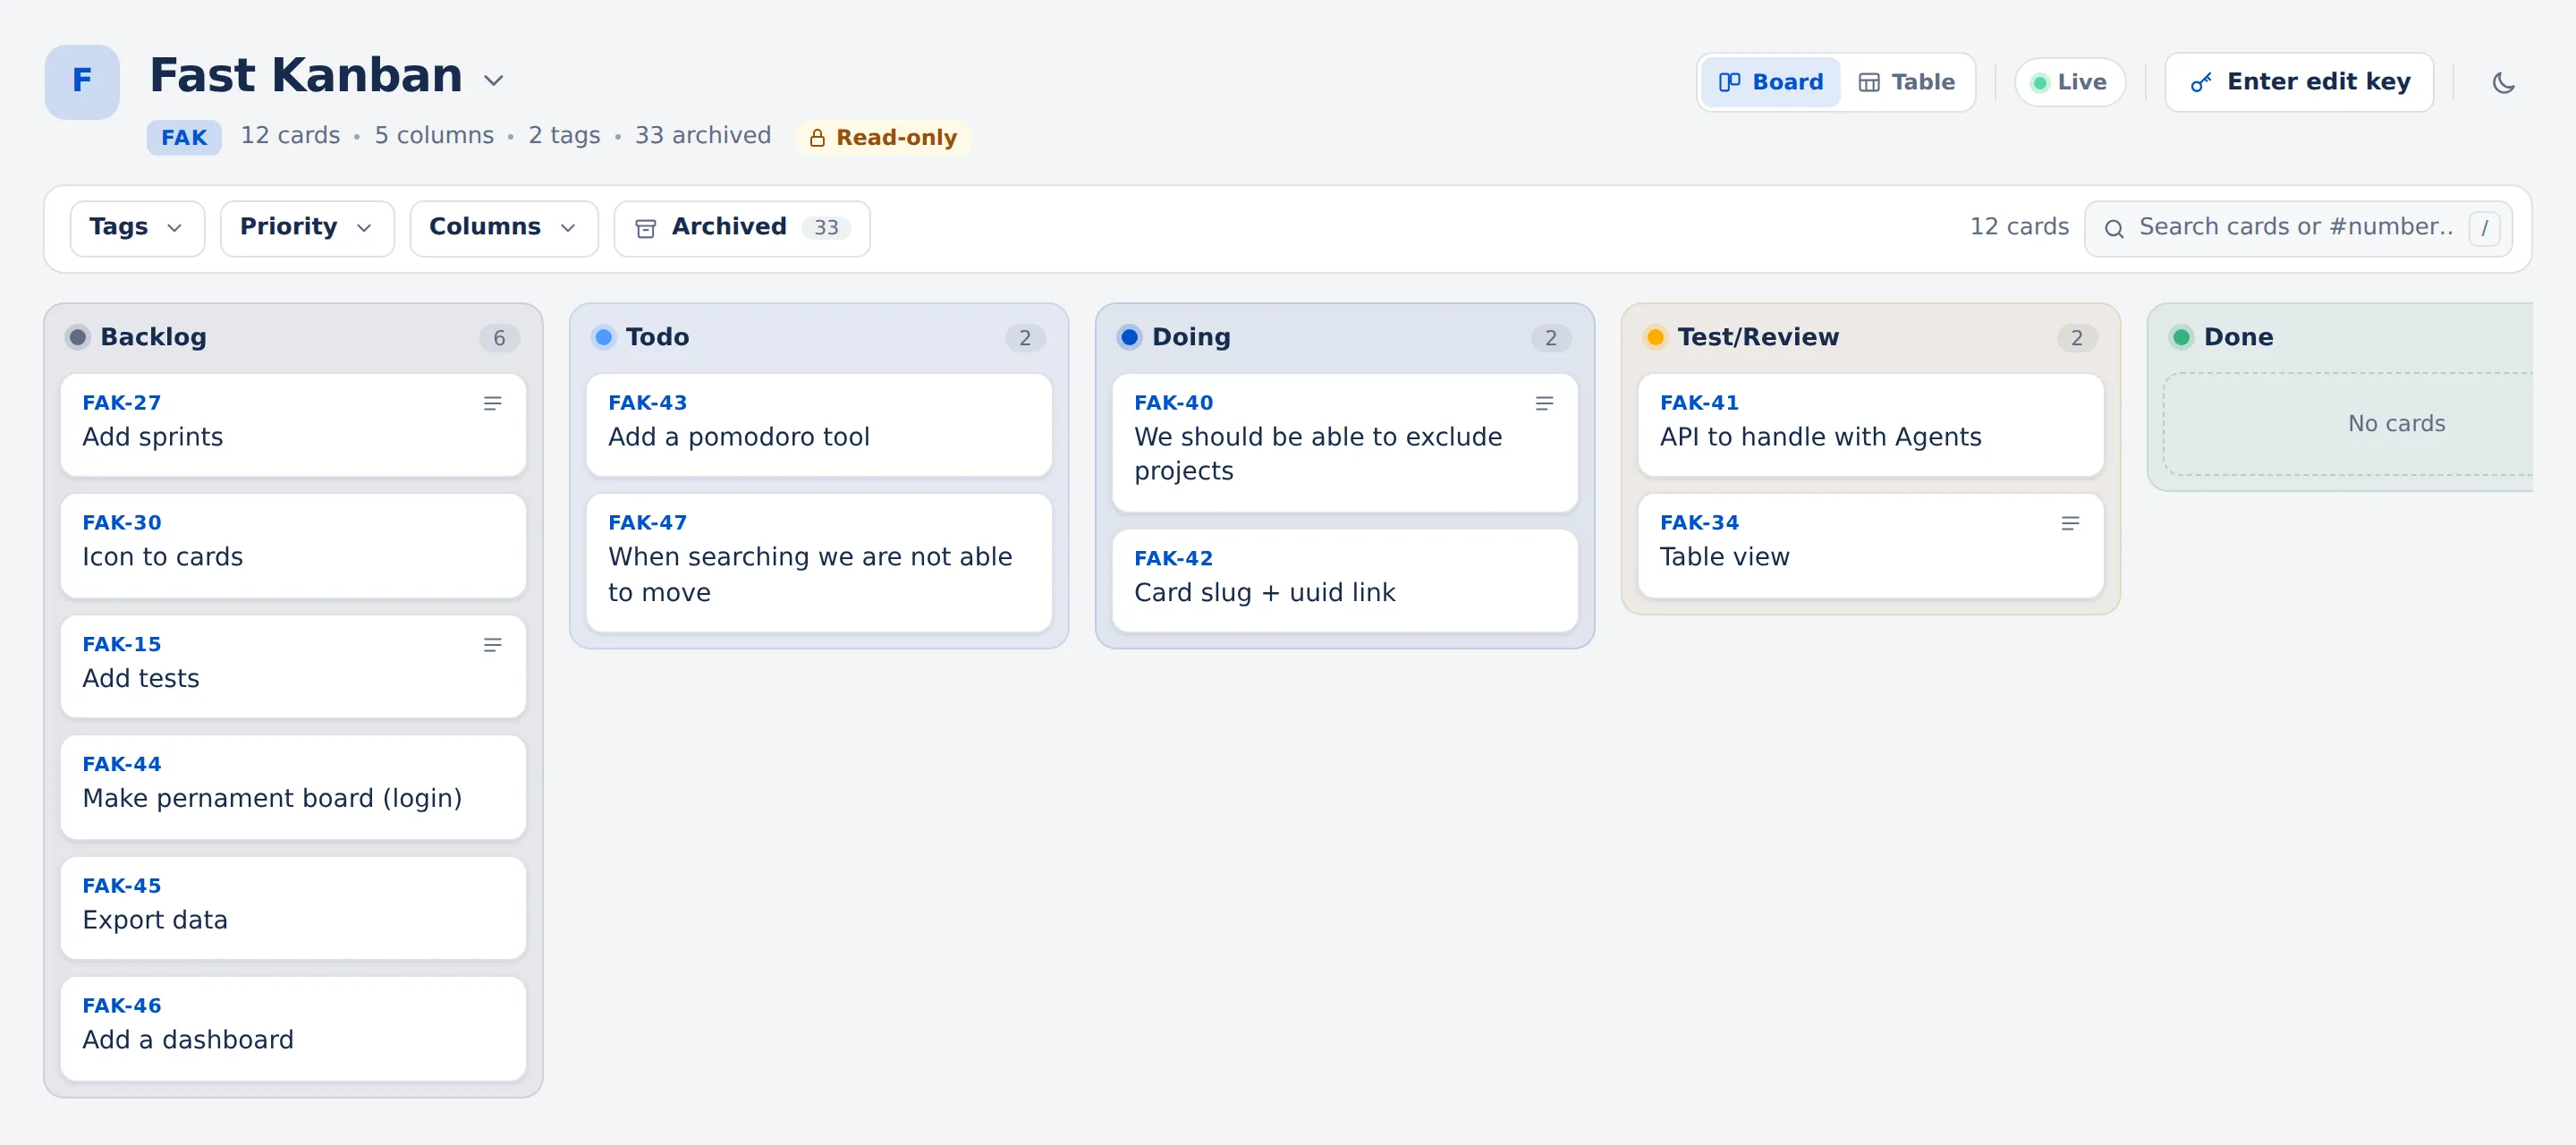2576x1145 pixels.
Task: Click the Test/Review column header title
Action: (x=1758, y=337)
